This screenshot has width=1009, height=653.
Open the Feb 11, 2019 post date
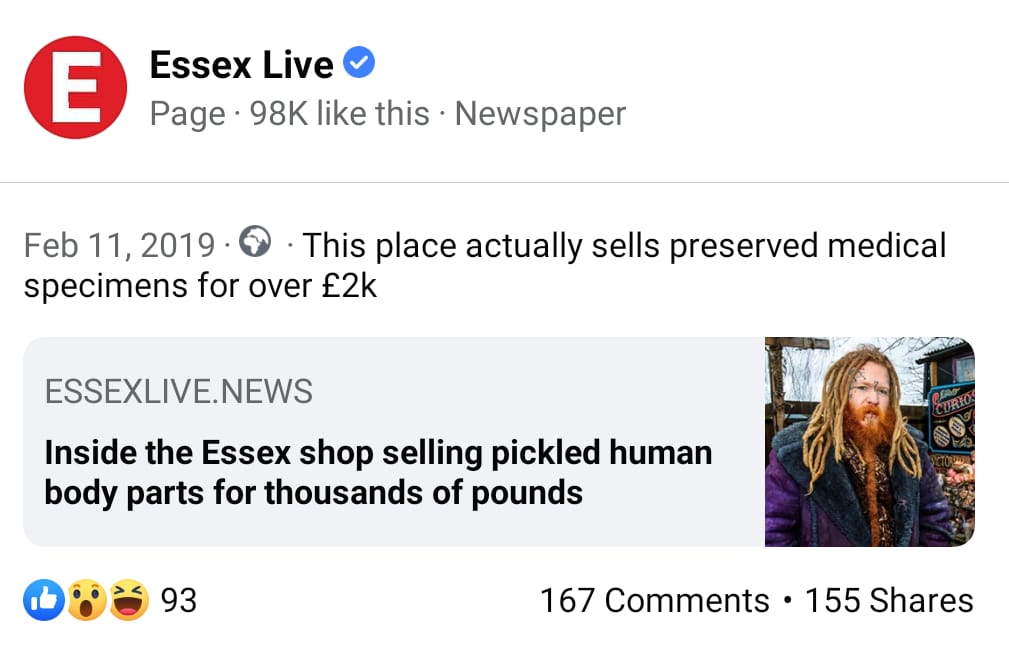(x=119, y=245)
